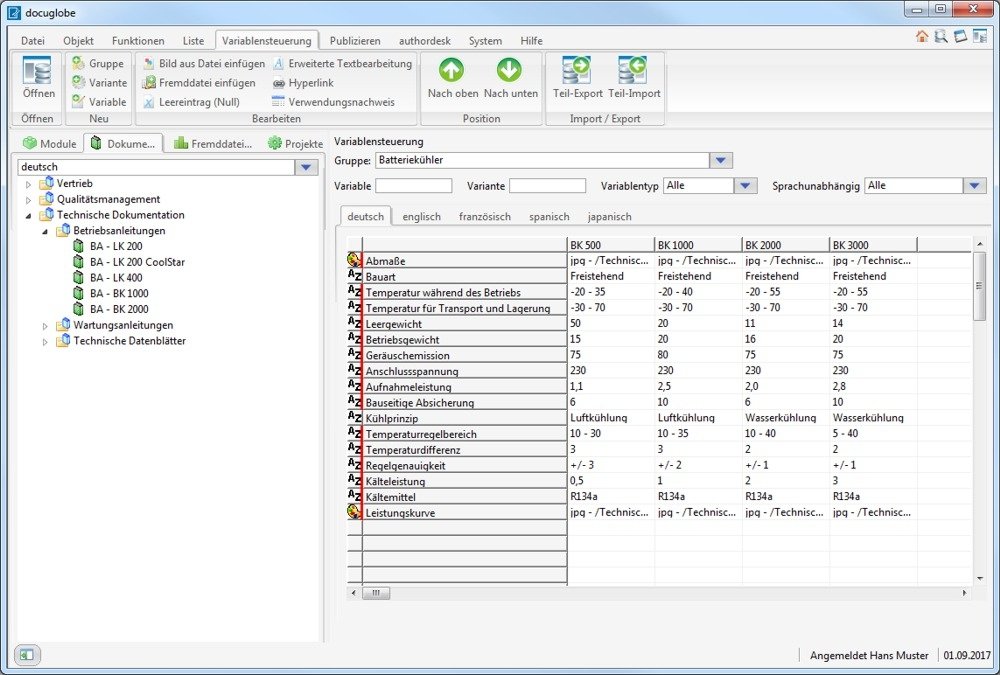The width and height of the screenshot is (1000, 675).
Task: Click the Variable input field
Action: coord(413,186)
